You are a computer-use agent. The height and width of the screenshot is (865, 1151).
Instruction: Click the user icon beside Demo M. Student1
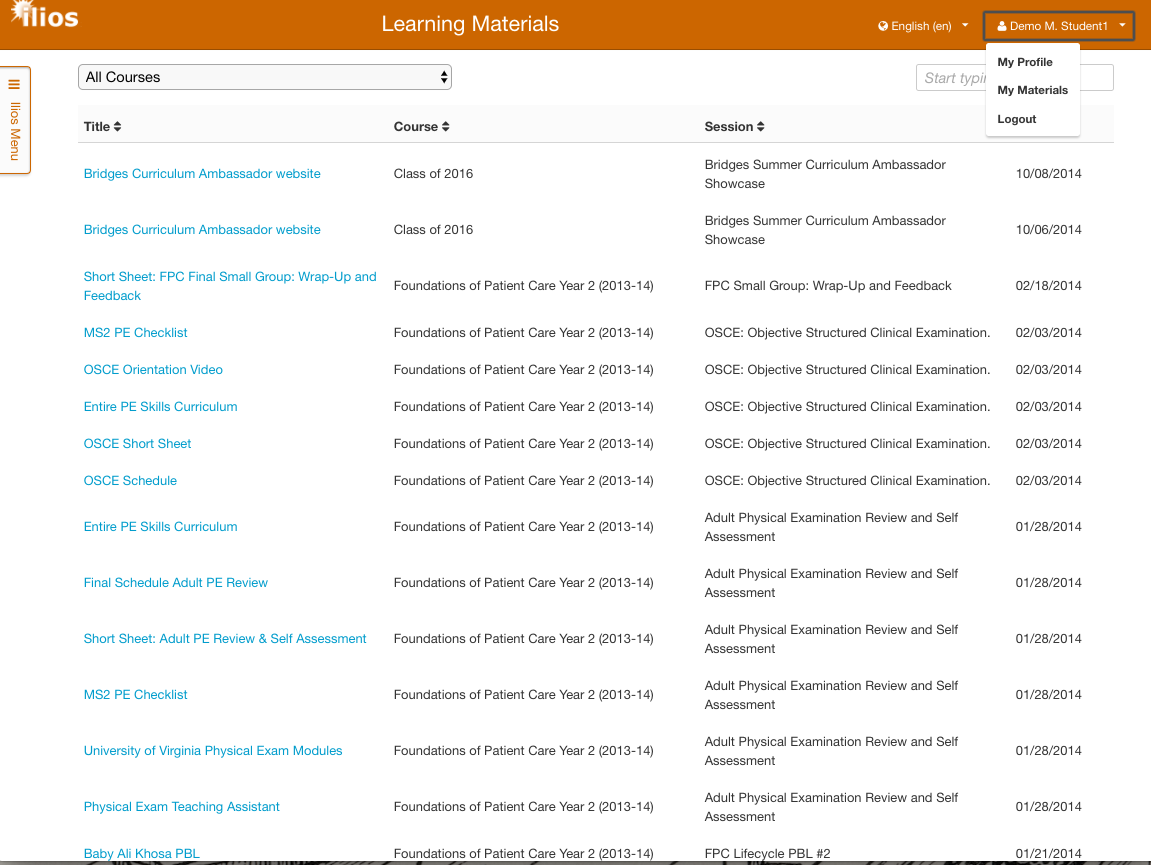(1002, 26)
